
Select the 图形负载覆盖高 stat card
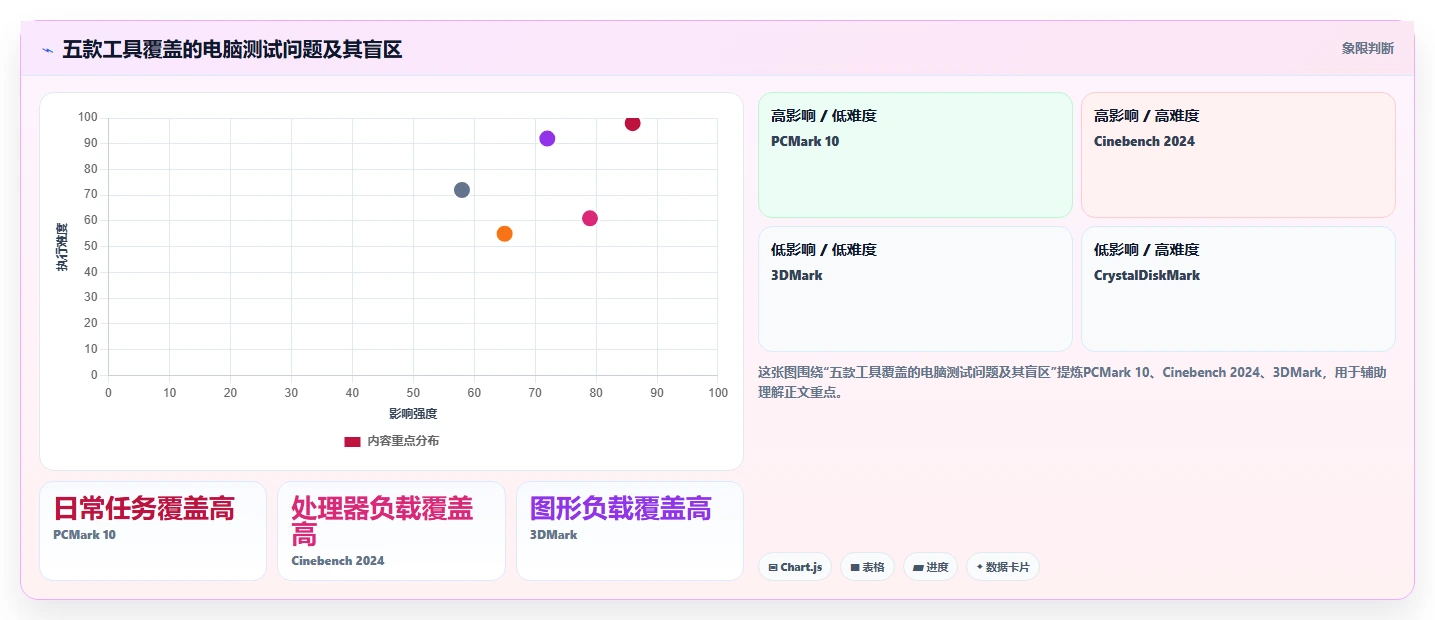click(630, 531)
